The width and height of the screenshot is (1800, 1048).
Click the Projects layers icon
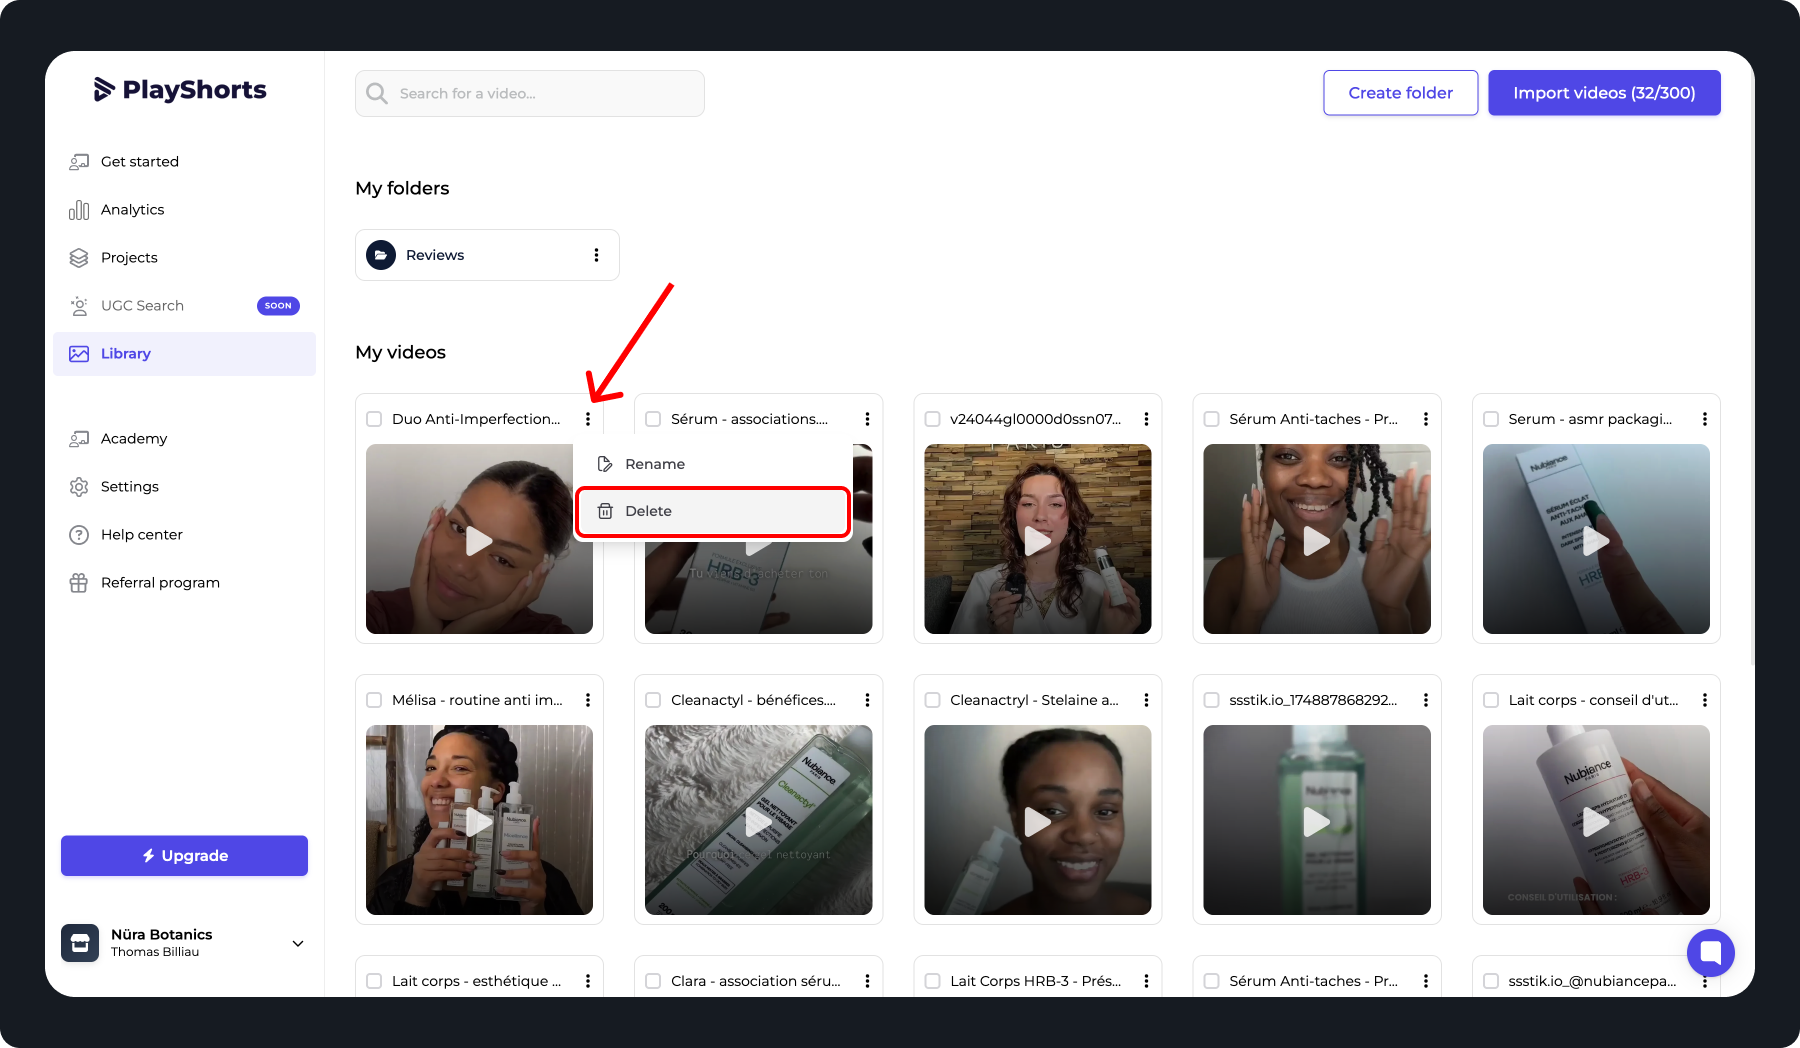[x=79, y=258]
